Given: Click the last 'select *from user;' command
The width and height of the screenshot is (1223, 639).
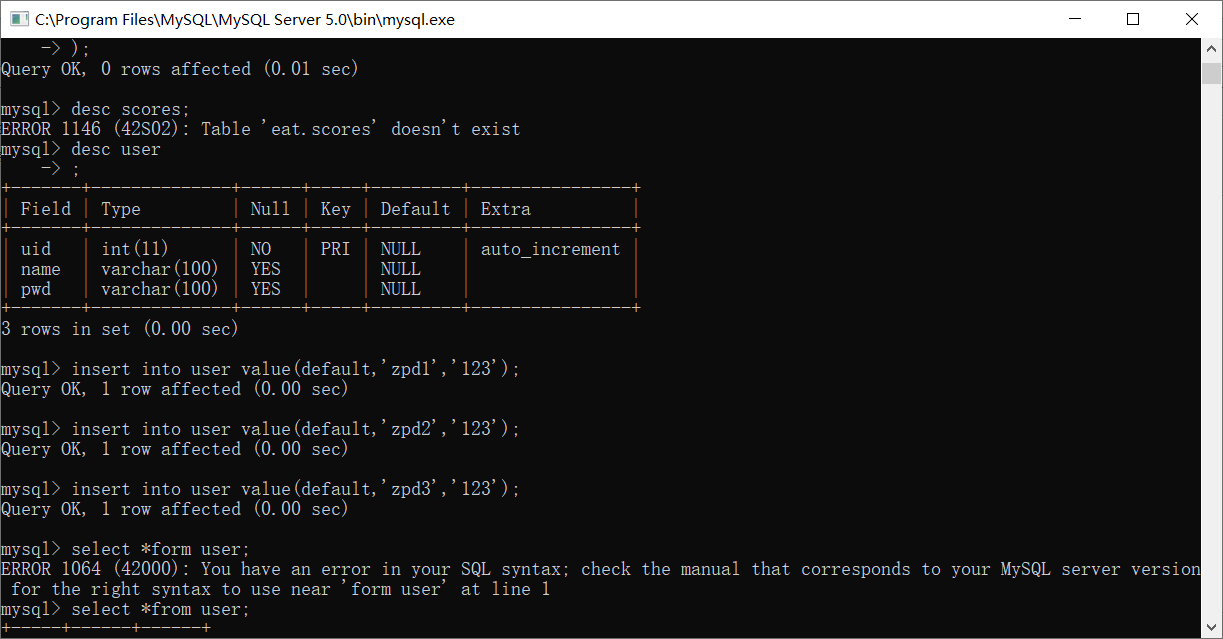Looking at the screenshot, I should pos(160,609).
